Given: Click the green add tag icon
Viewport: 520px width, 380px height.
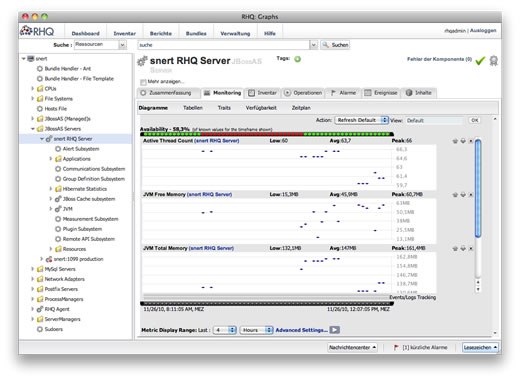Looking at the screenshot, I should click(x=297, y=59).
